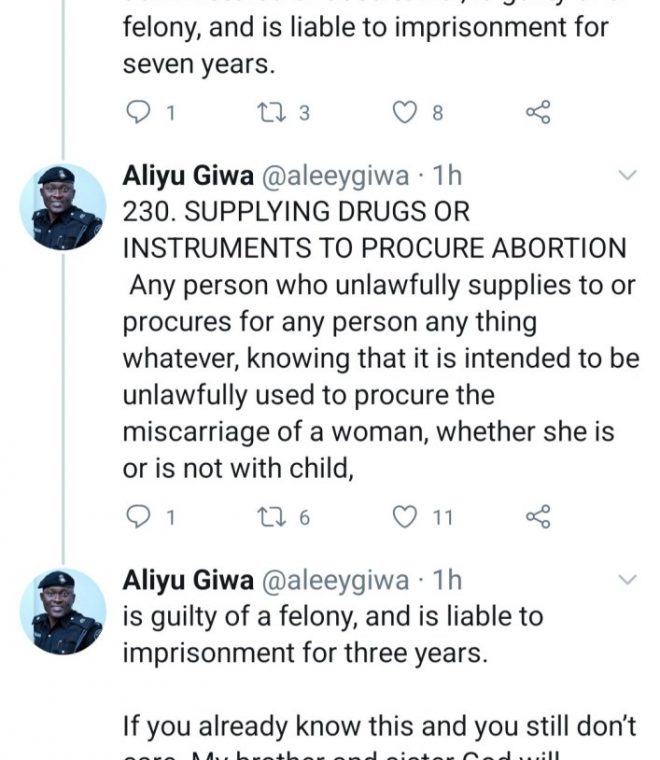Screen dimensions: 660x760
Task: Expand options chevron on "three years" tweet
Action: pos(629,580)
